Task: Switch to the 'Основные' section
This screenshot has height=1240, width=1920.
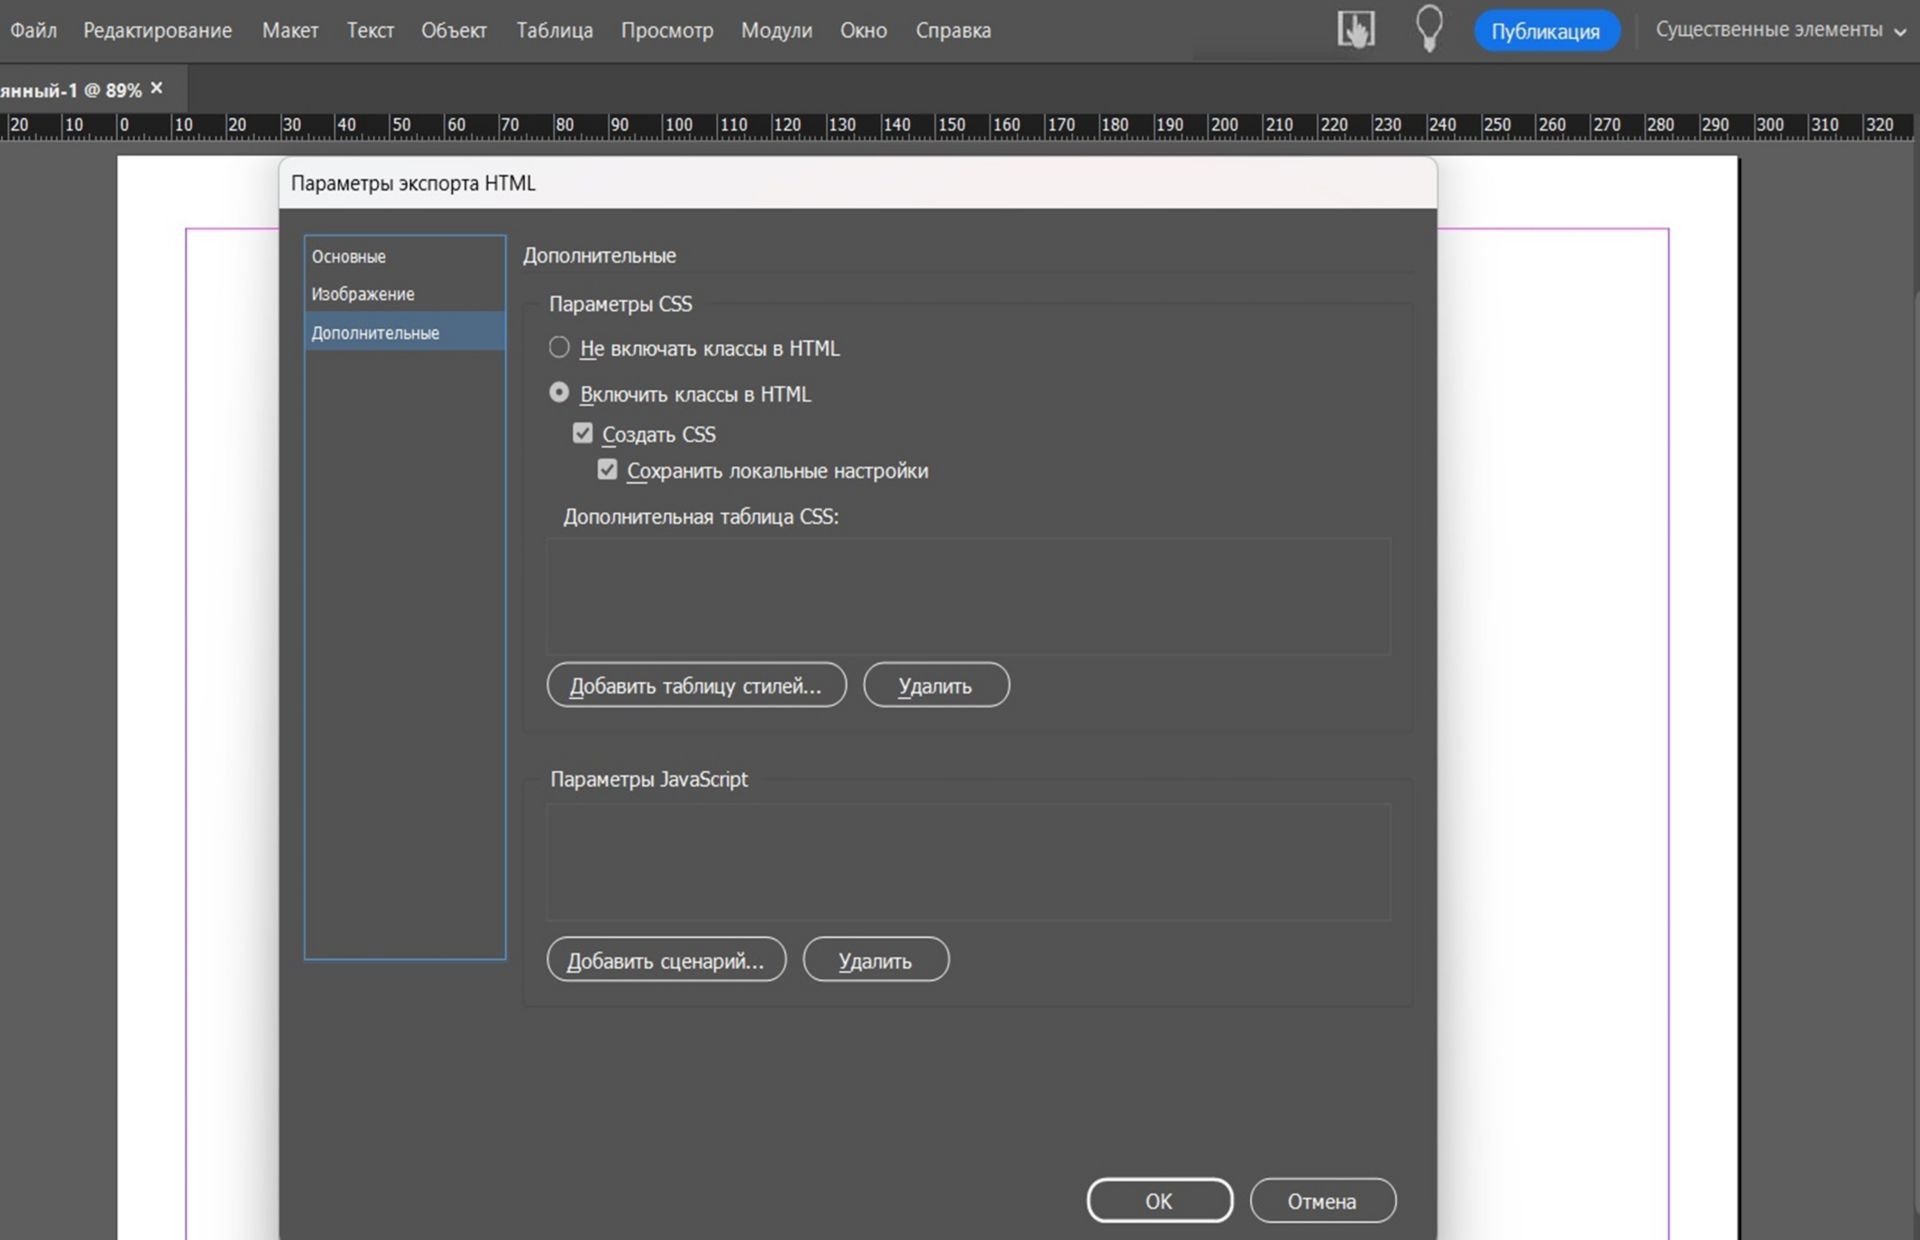Action: click(x=348, y=256)
